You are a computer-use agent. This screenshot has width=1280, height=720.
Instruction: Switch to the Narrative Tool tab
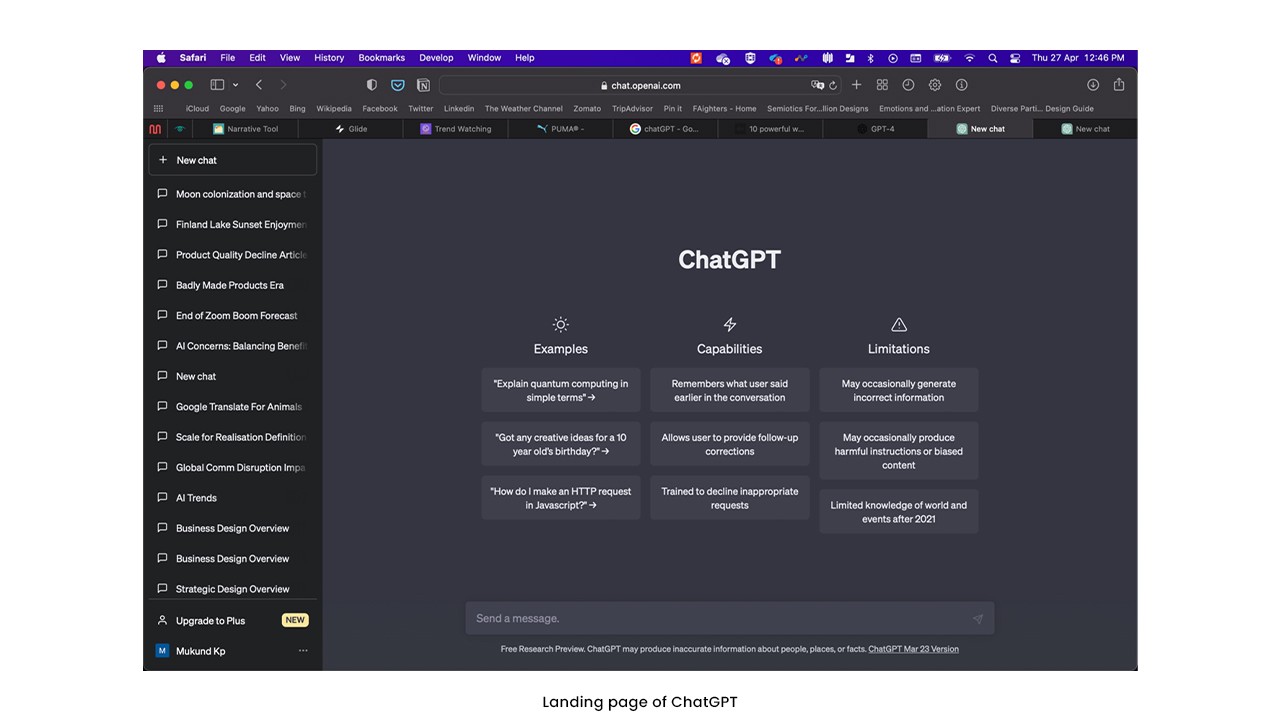click(245, 129)
